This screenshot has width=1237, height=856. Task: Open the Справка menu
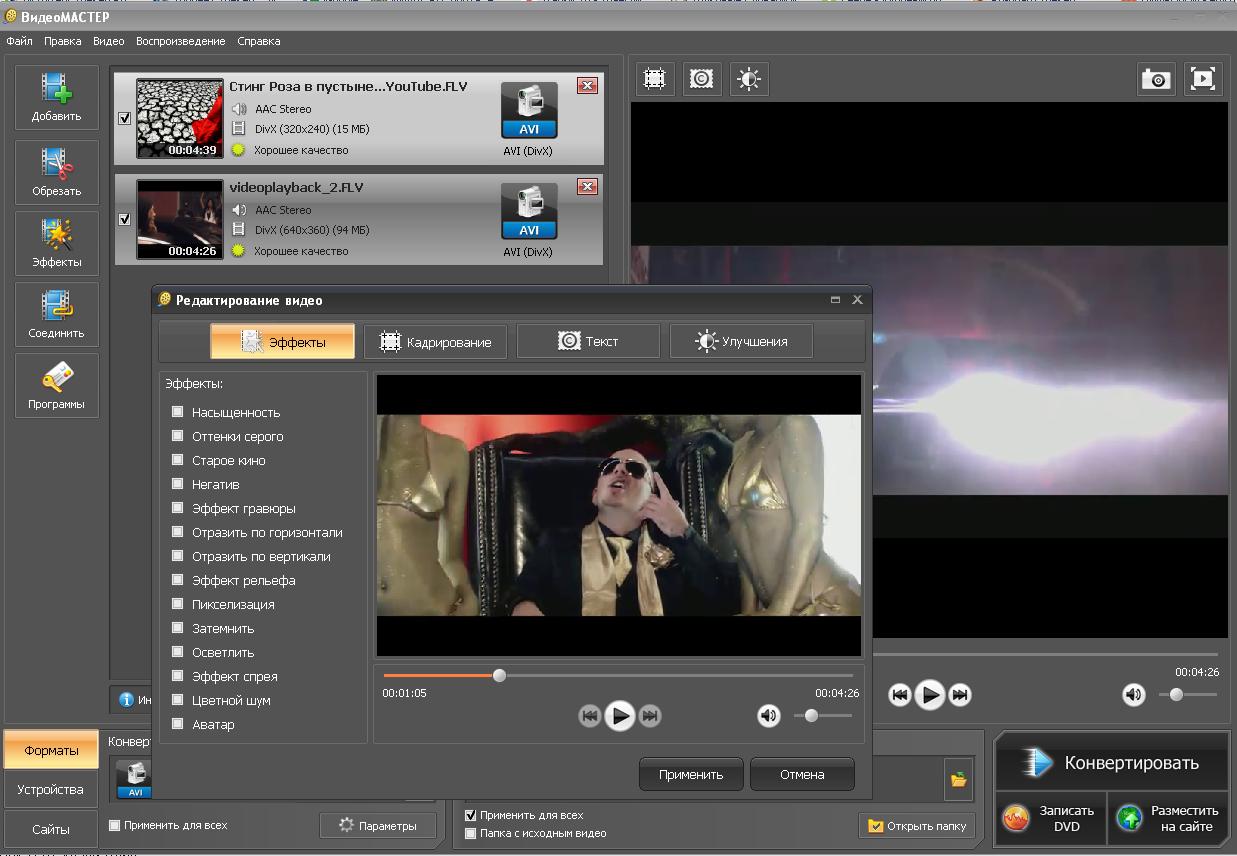259,41
